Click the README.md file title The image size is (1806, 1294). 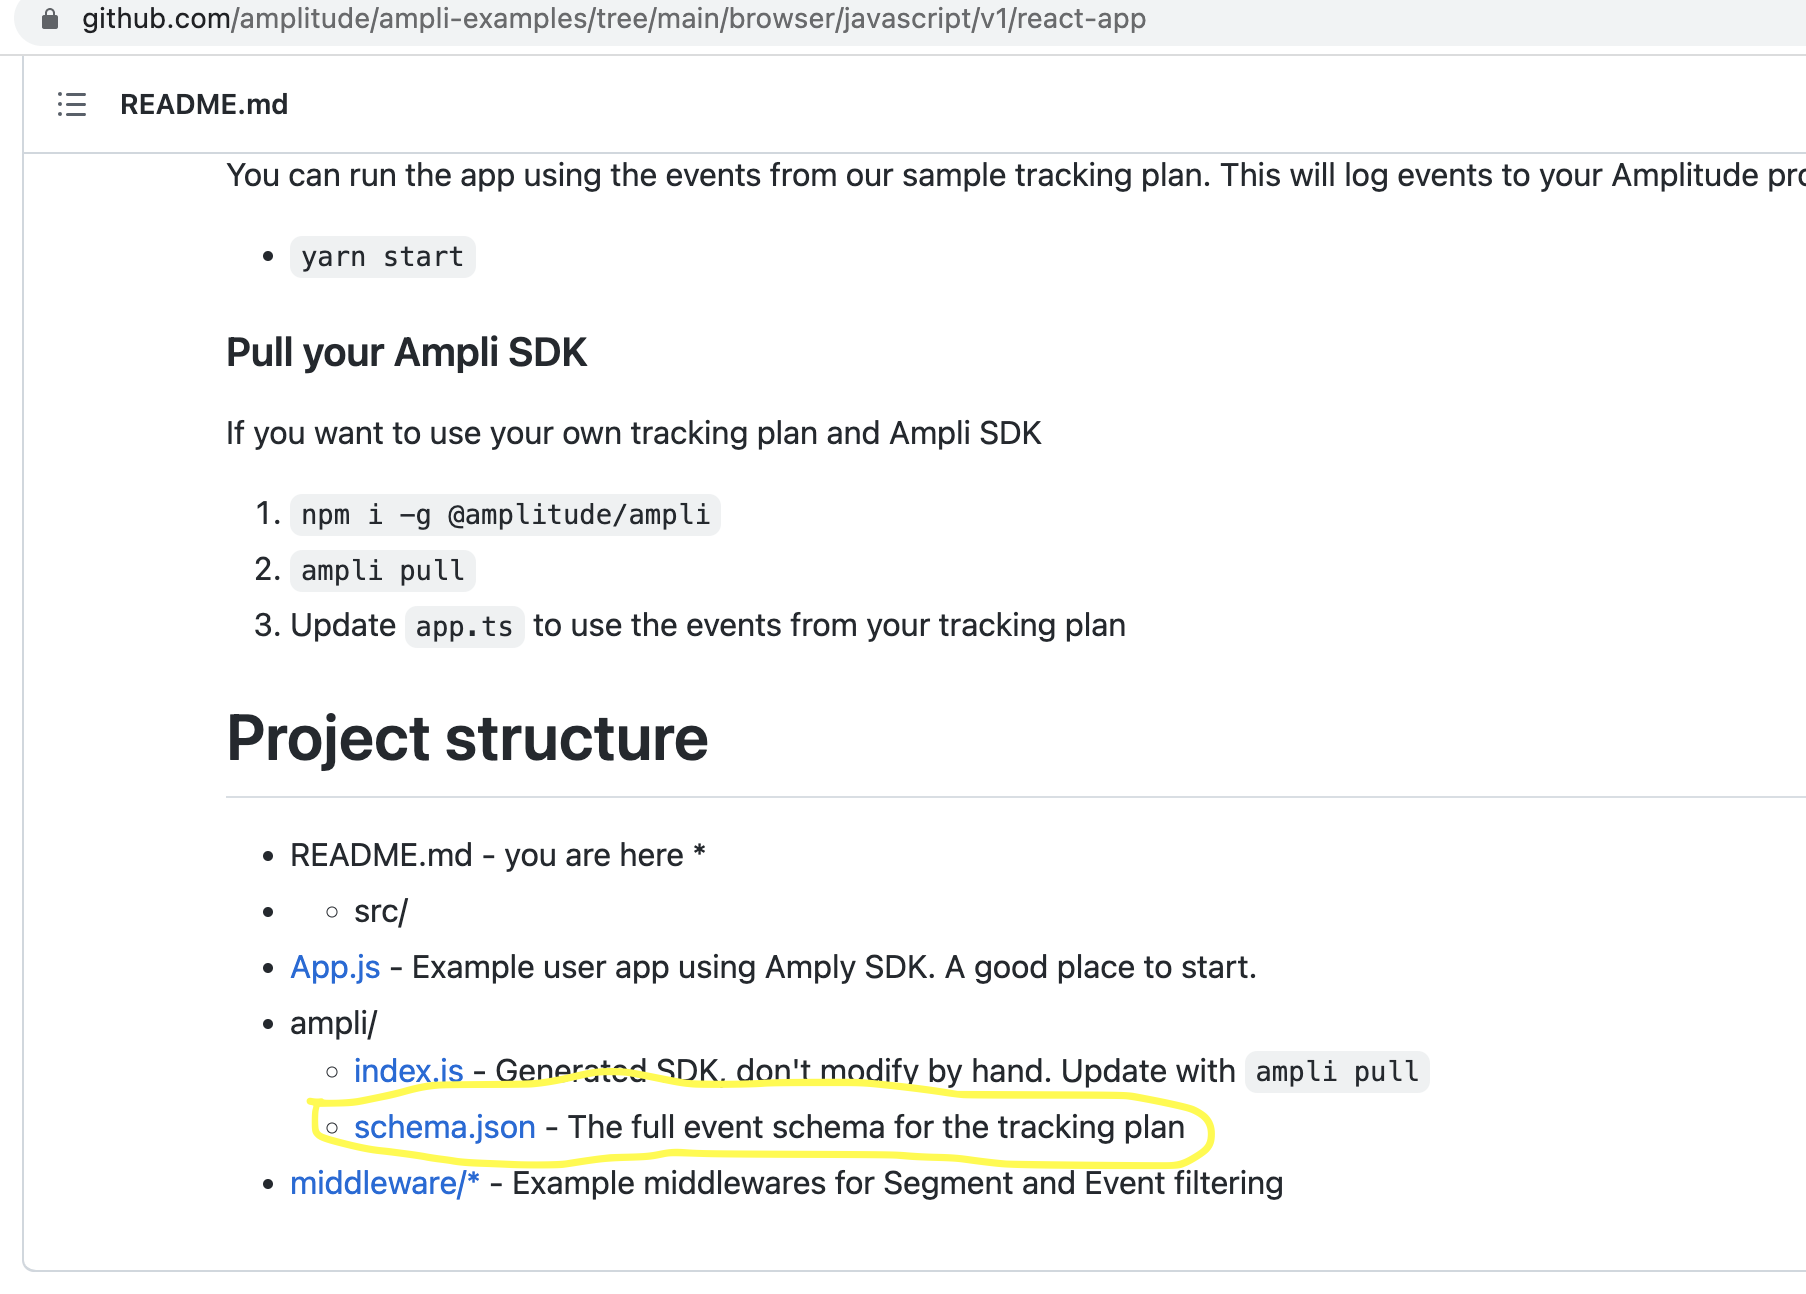pyautogui.click(x=204, y=104)
